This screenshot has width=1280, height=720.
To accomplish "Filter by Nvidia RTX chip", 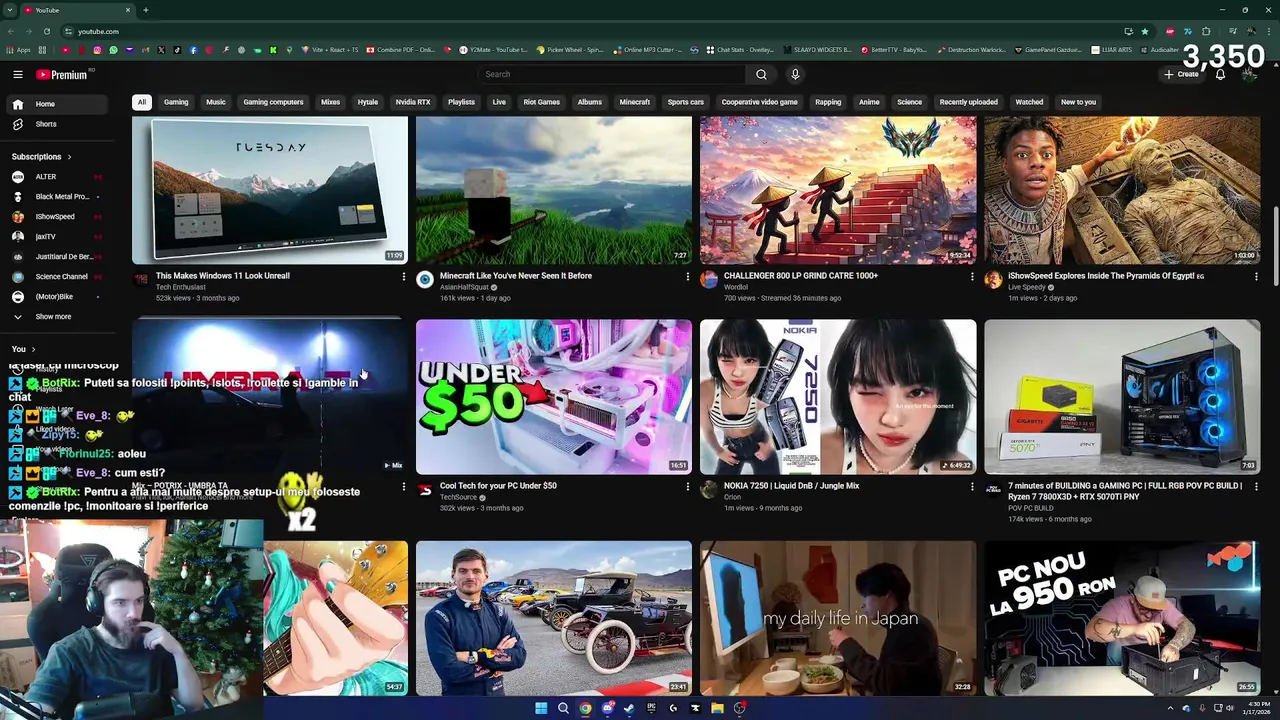I will [x=413, y=102].
